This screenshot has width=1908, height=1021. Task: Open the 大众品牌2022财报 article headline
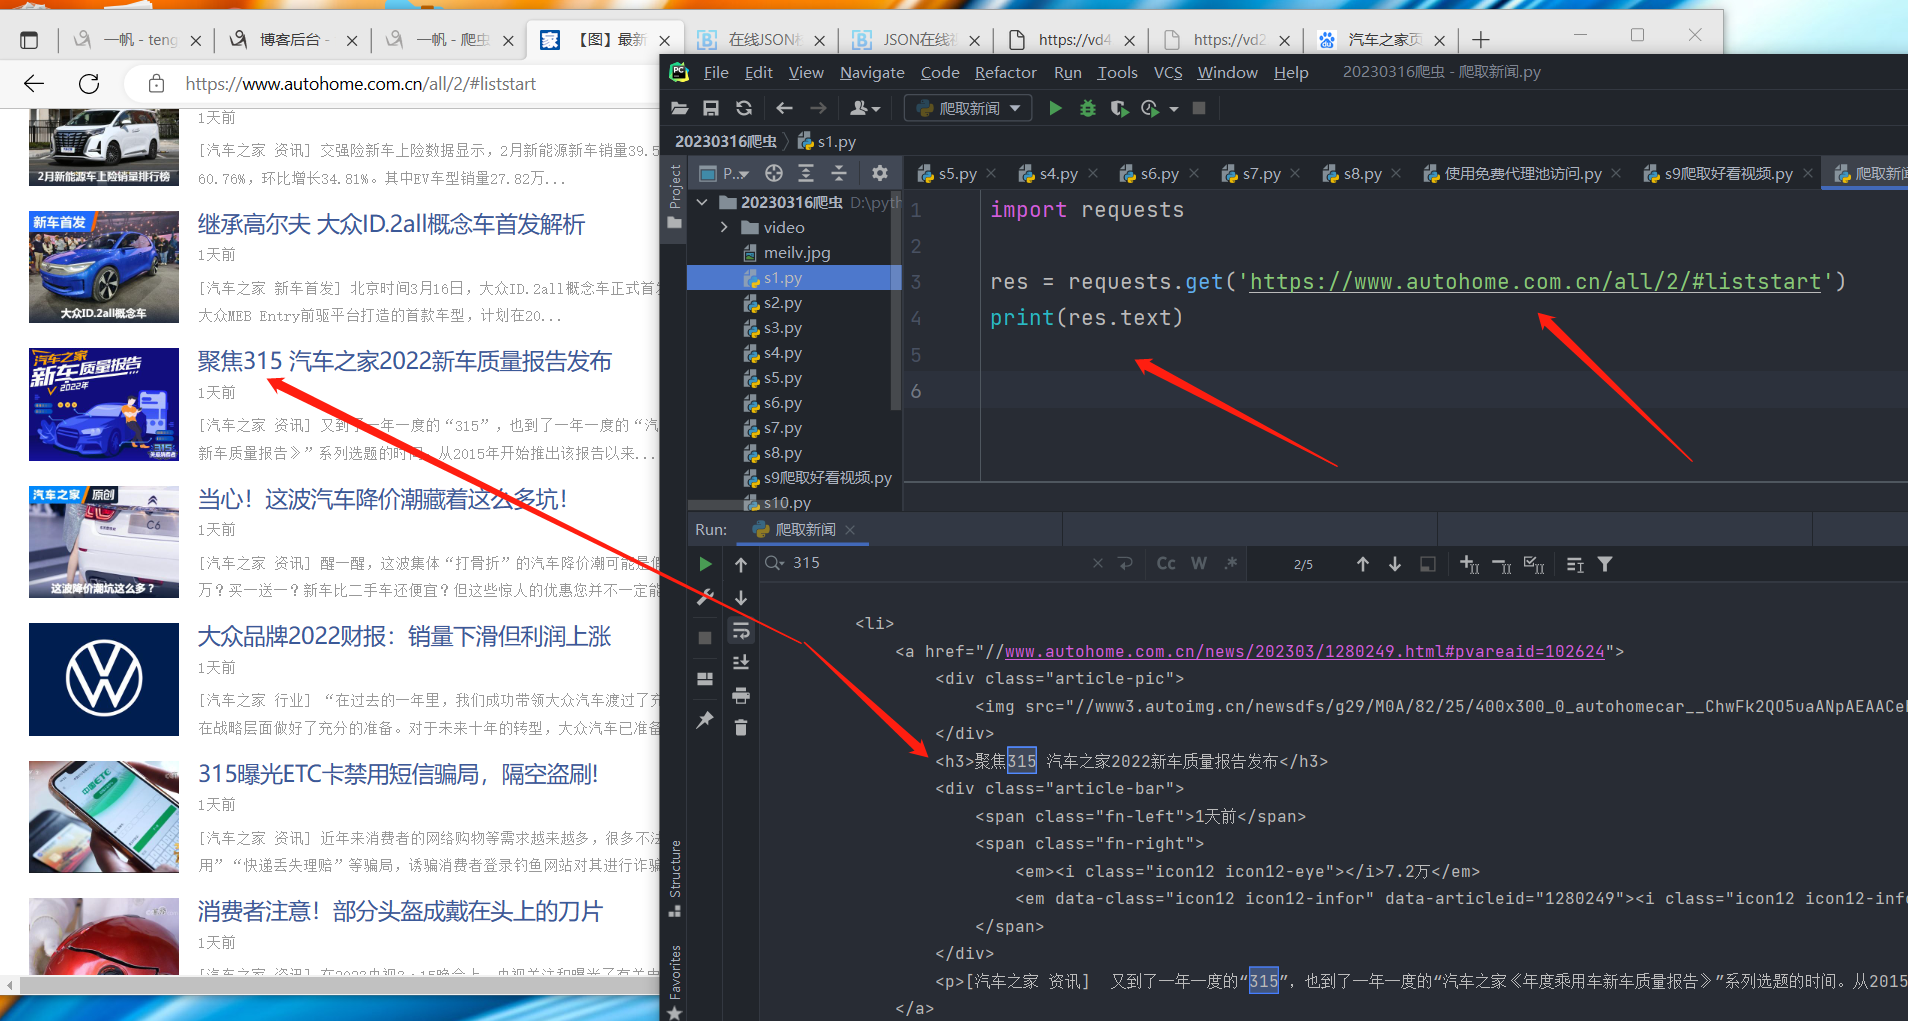pos(404,636)
